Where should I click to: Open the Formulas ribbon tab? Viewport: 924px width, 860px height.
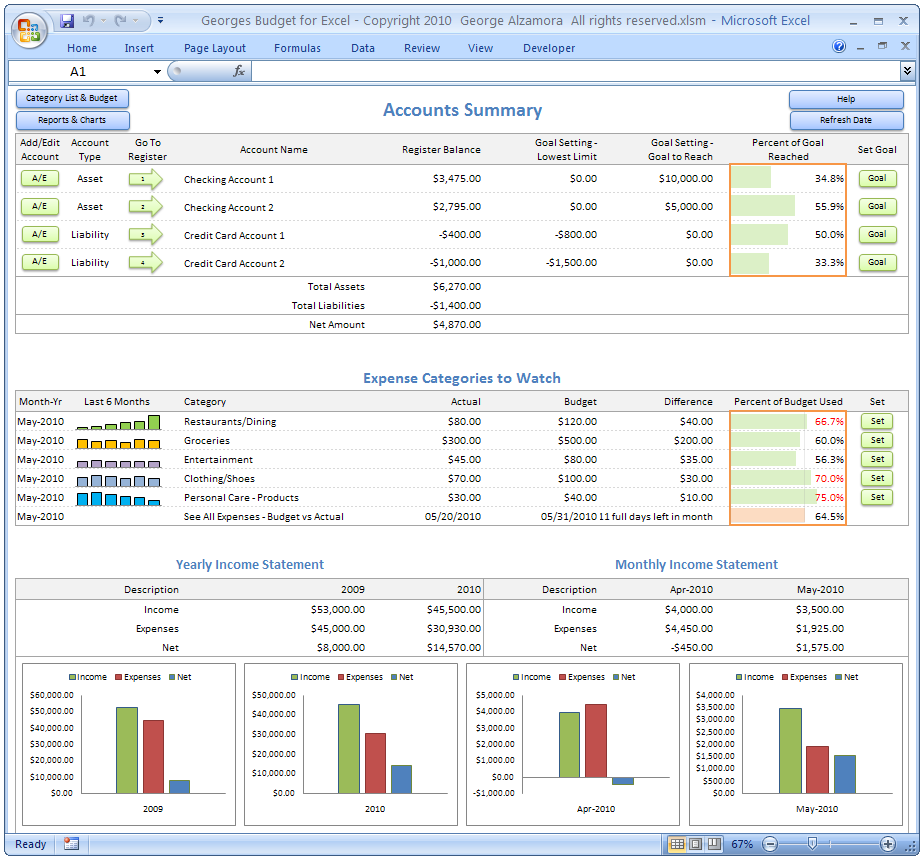(297, 47)
